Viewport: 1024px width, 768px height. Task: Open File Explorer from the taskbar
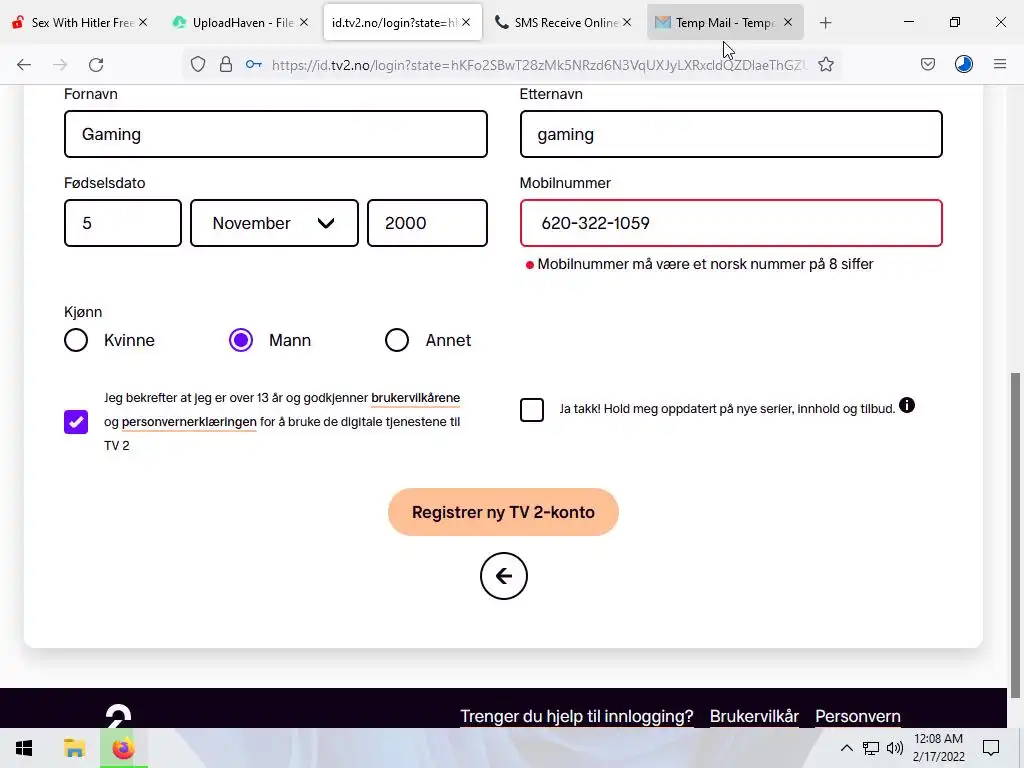(74, 748)
